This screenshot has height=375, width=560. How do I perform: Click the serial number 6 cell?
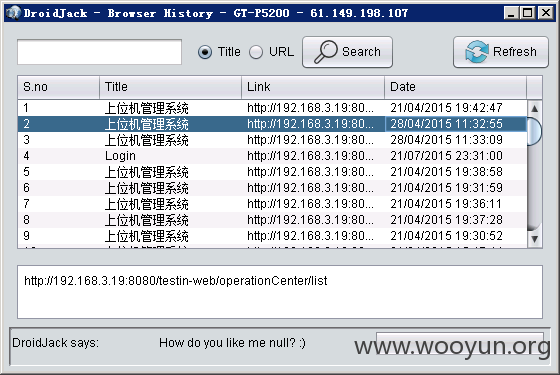tap(58, 188)
